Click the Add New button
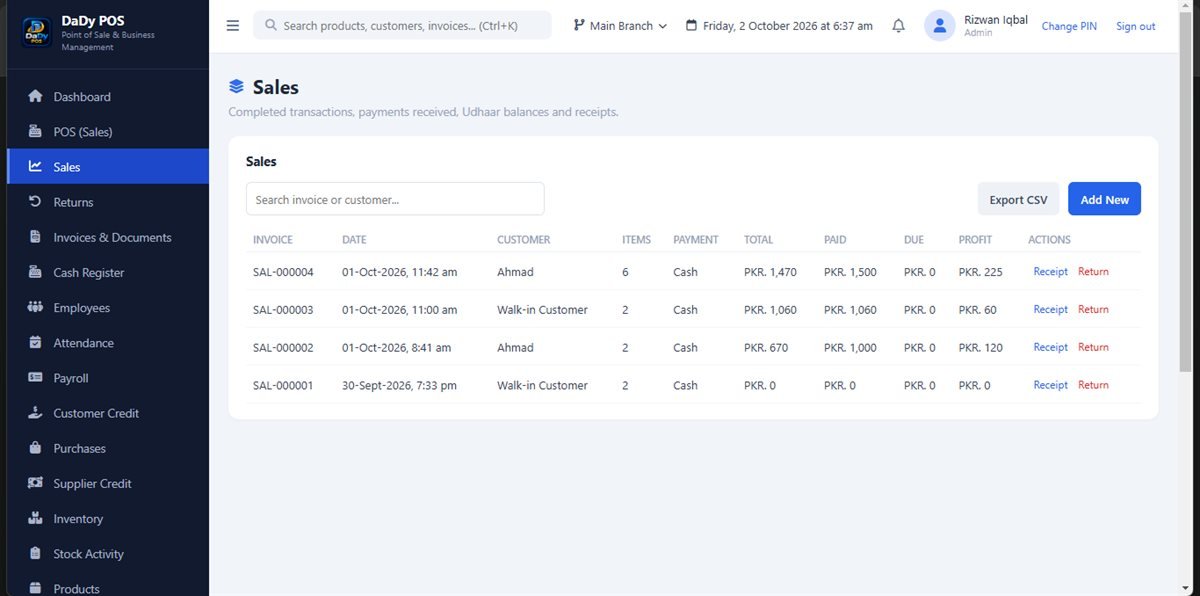Image resolution: width=1200 pixels, height=596 pixels. click(x=1104, y=199)
